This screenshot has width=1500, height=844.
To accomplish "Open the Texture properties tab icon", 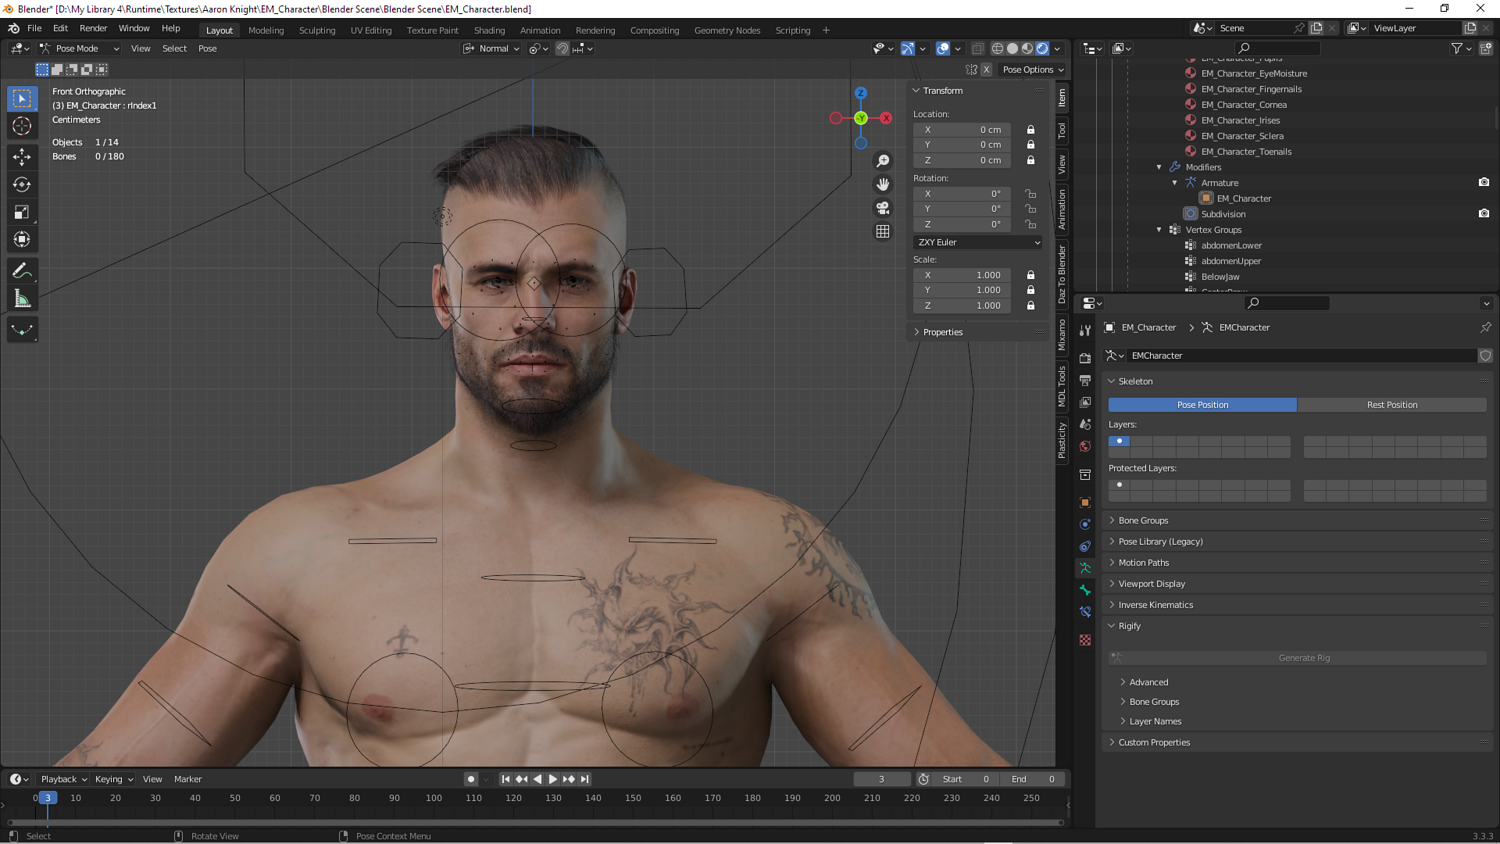I will click(1085, 640).
